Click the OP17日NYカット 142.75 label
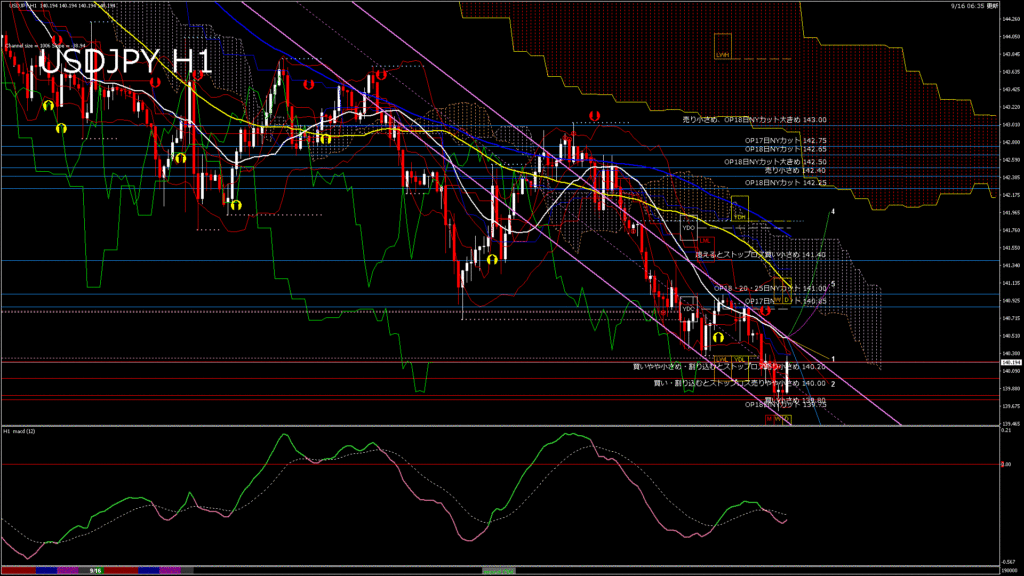 coord(778,141)
